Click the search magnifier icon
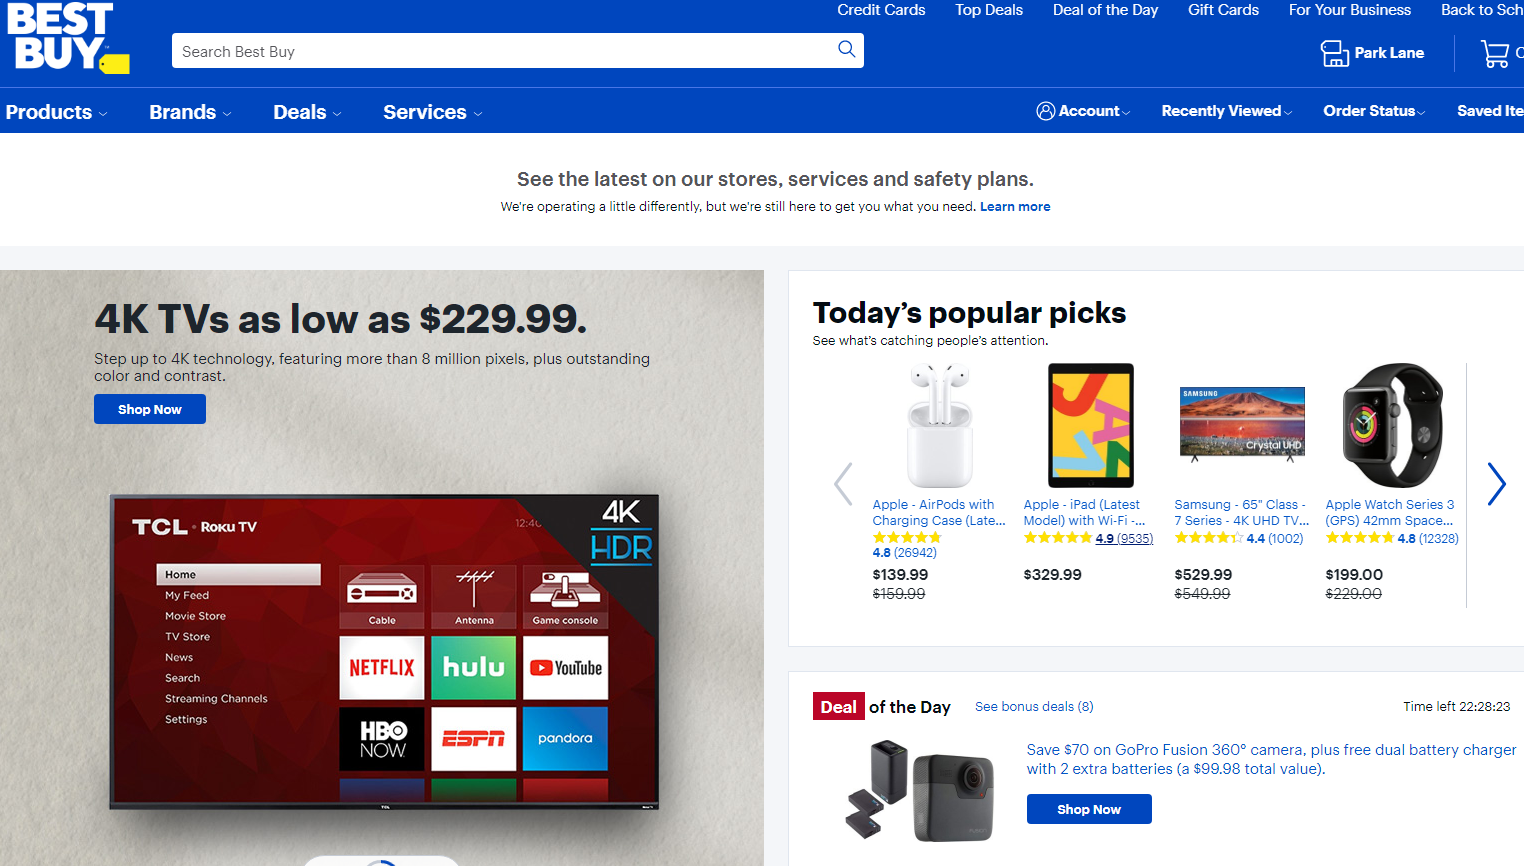The image size is (1524, 866). pos(846,50)
